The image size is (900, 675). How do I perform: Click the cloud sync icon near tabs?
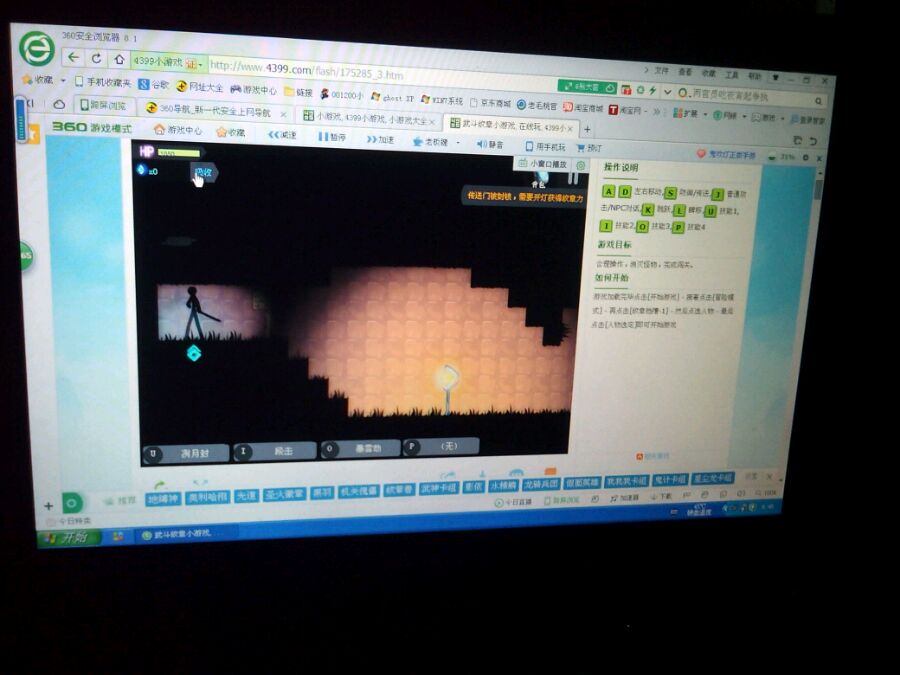pos(59,104)
